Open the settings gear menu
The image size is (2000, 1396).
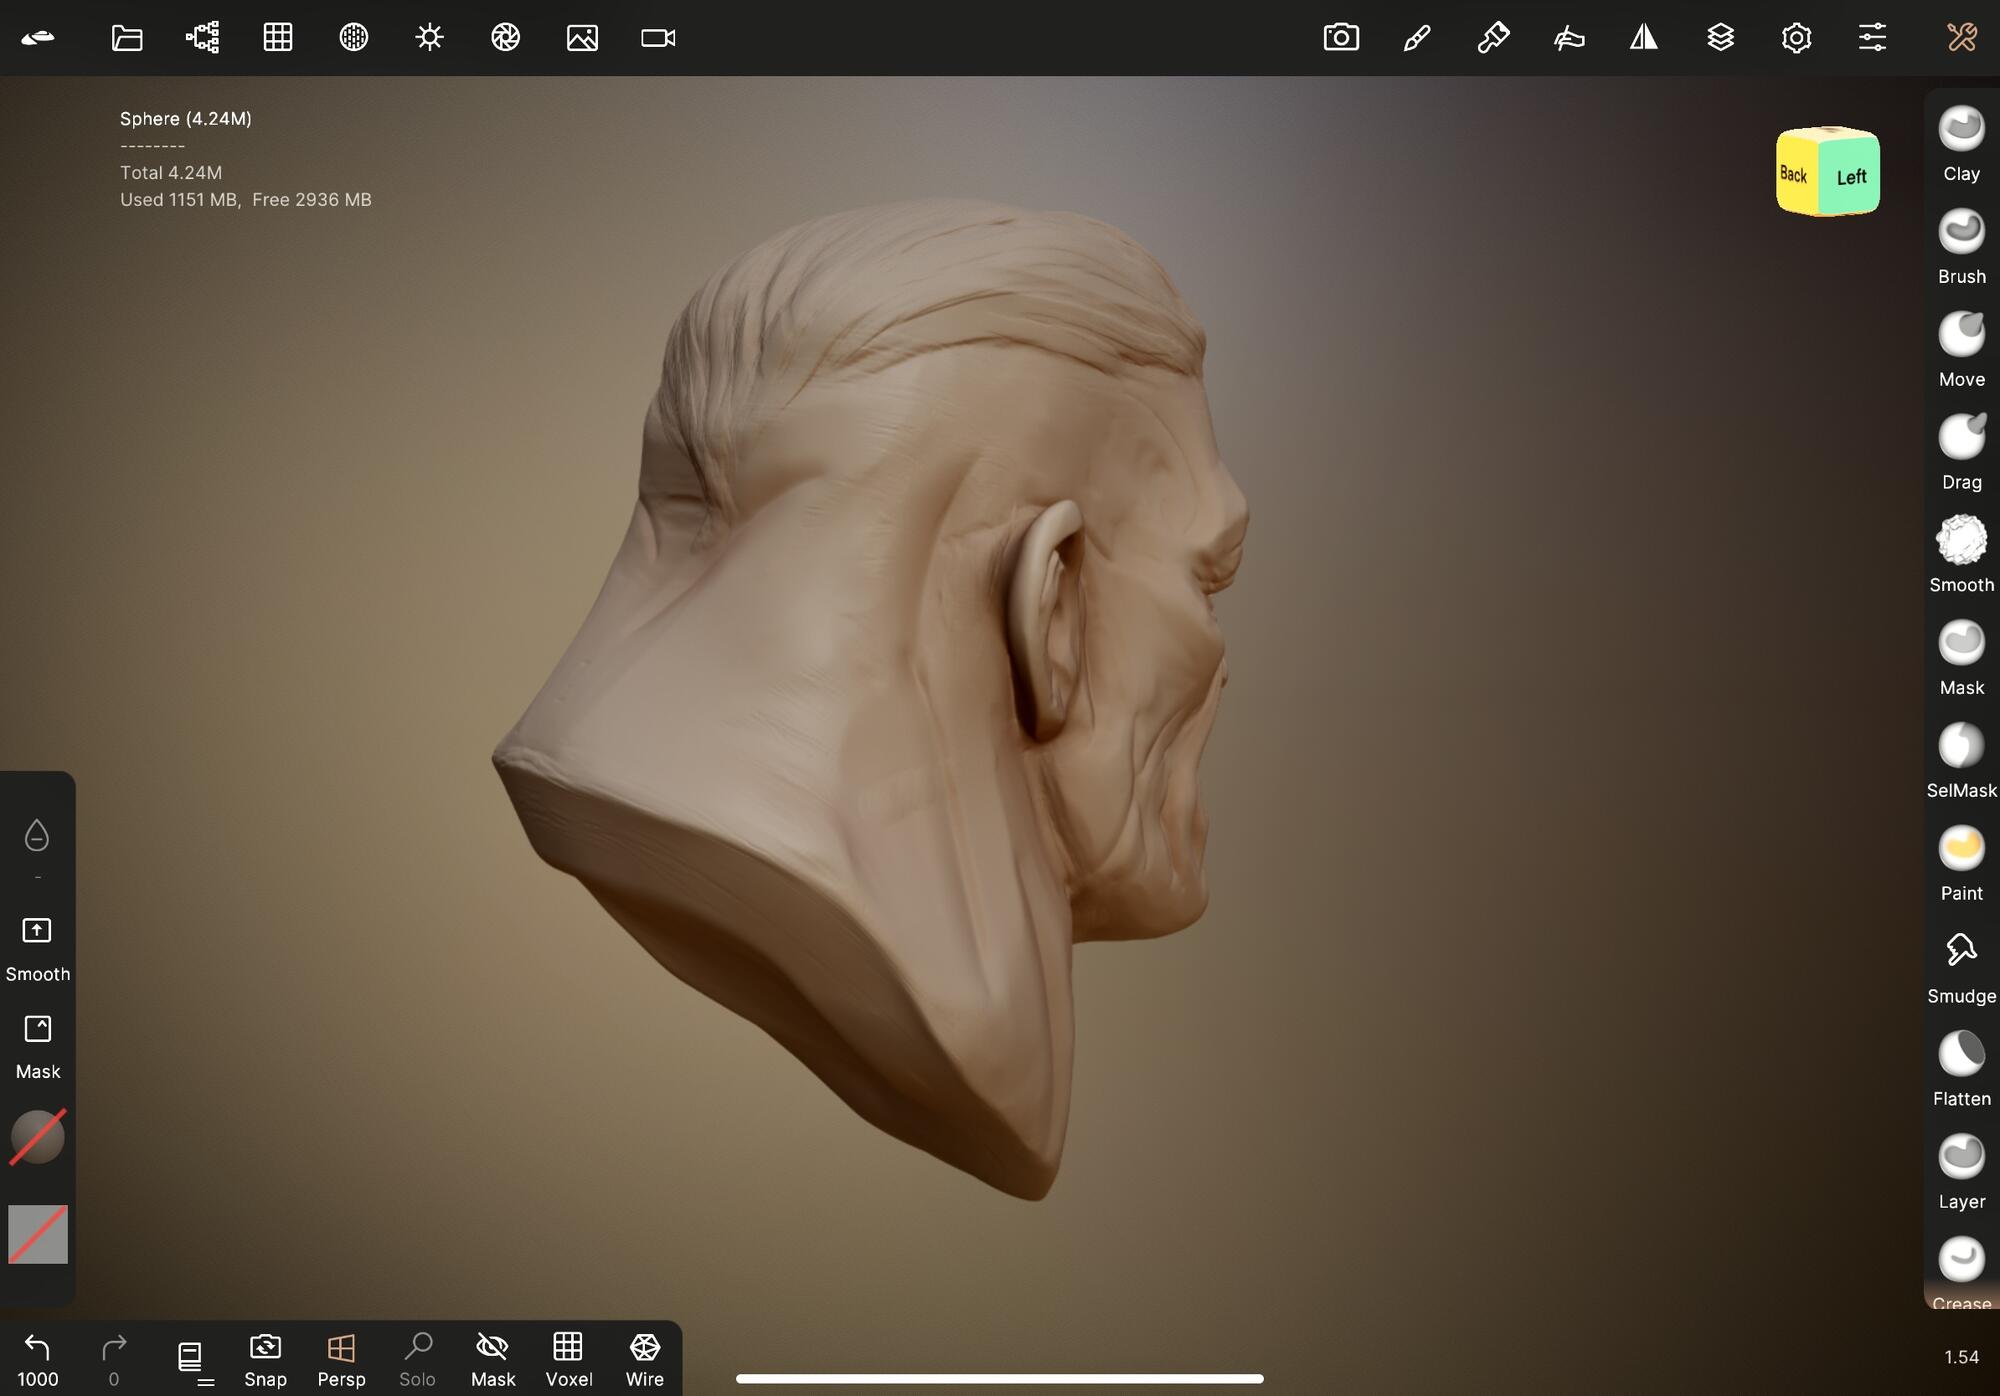pos(1796,38)
